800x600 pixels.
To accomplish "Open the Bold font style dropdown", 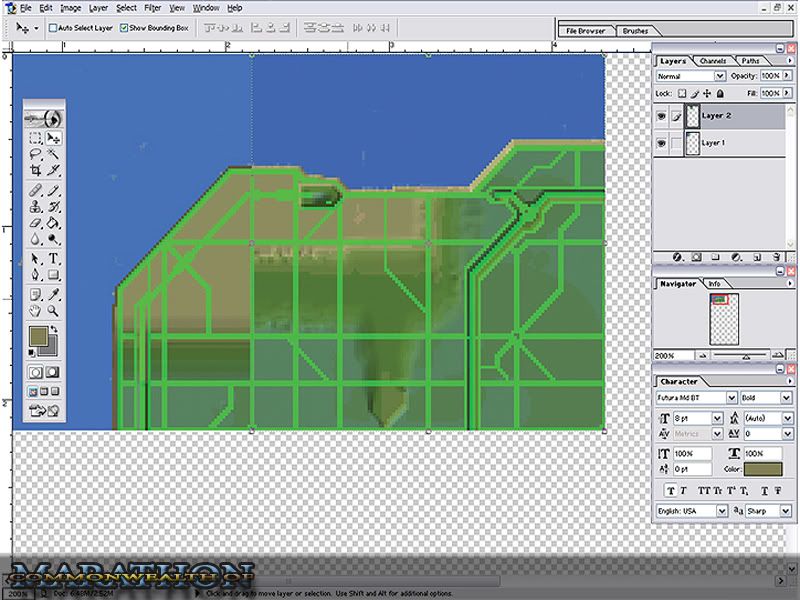I will pyautogui.click(x=786, y=397).
